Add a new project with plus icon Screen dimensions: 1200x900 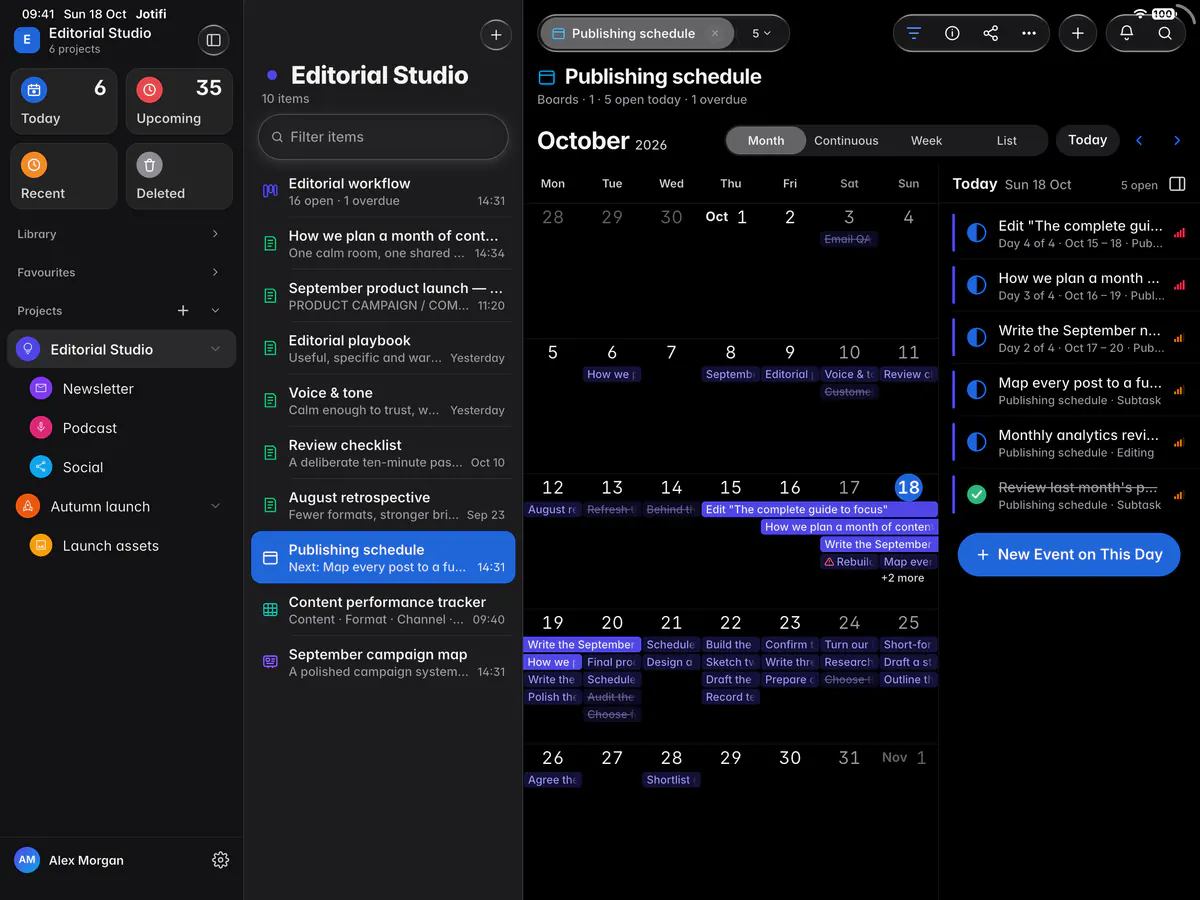[x=183, y=311]
